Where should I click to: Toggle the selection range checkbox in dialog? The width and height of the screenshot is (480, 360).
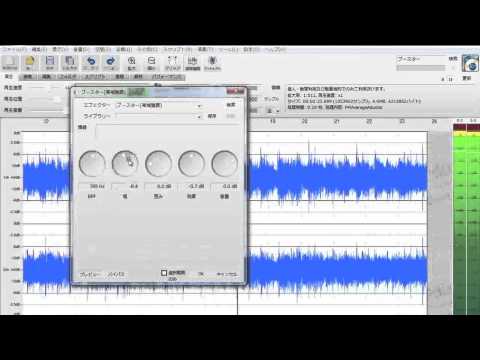coord(164,273)
